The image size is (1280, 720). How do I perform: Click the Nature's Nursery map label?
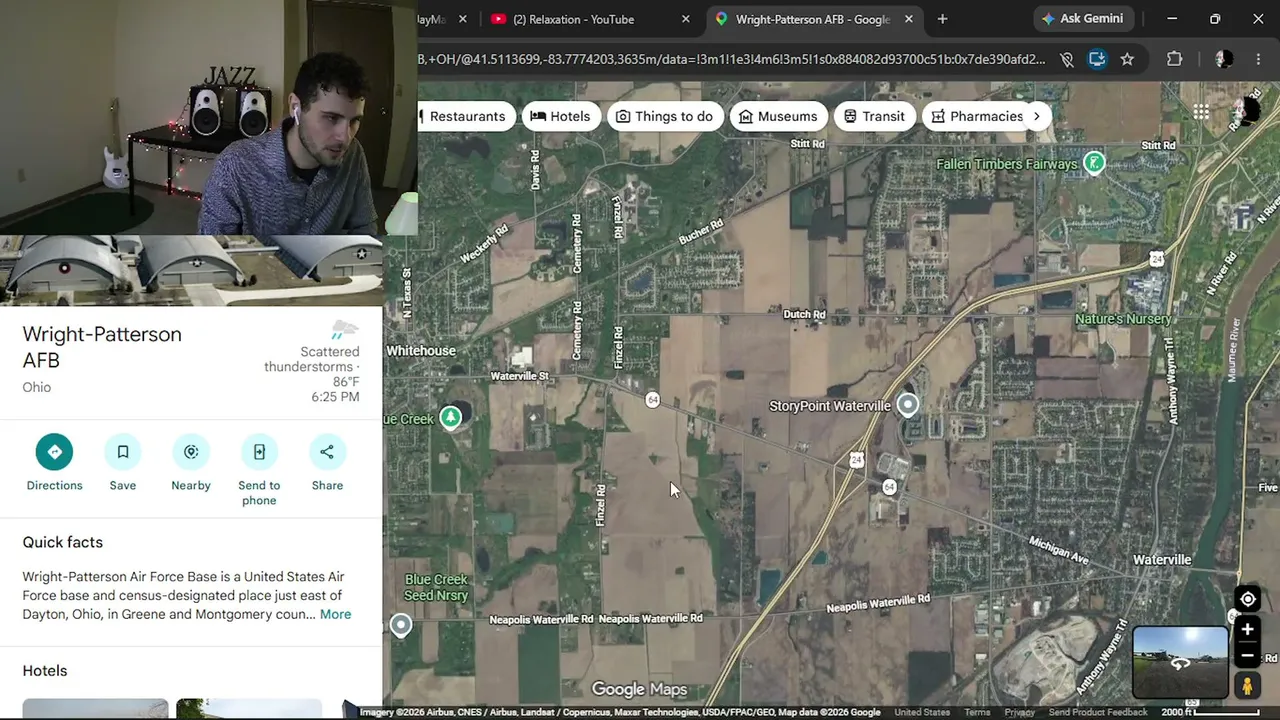[1123, 319]
